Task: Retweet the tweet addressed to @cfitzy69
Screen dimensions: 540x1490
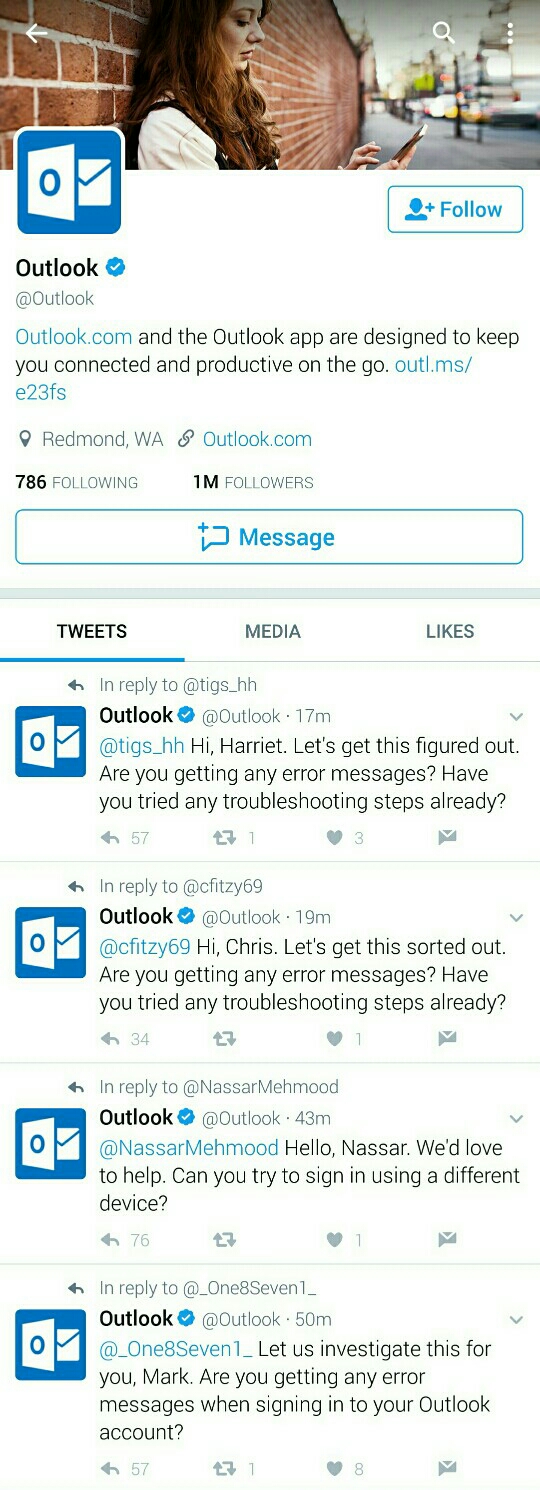Action: coord(224,1039)
